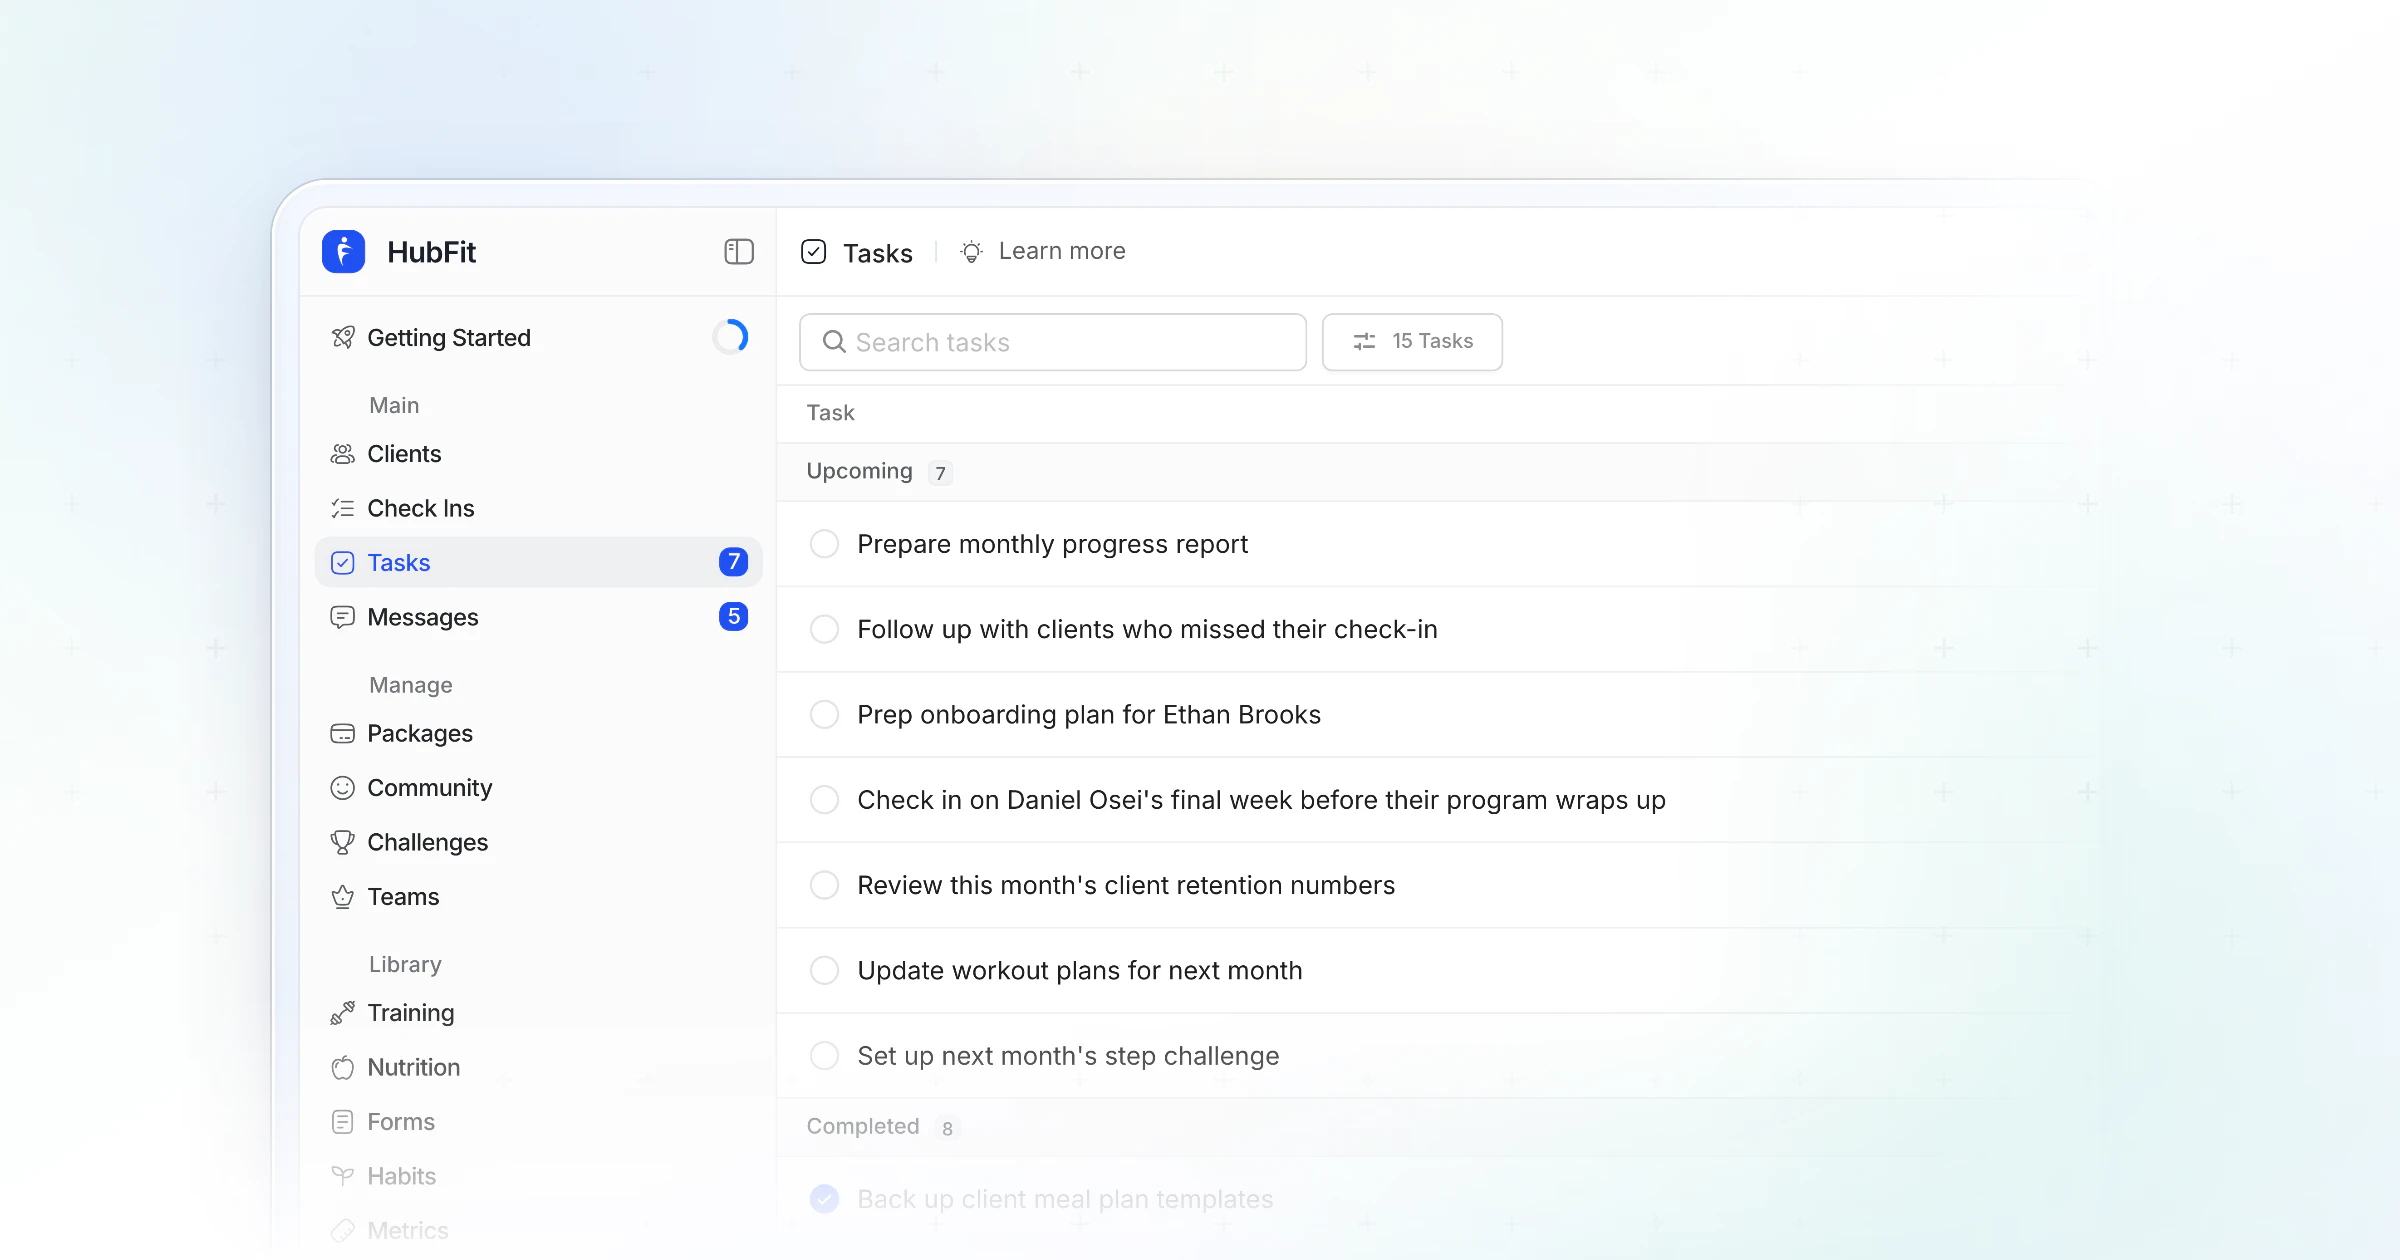Open task text Update workout plans for next month
2400x1260 pixels.
[1080, 971]
